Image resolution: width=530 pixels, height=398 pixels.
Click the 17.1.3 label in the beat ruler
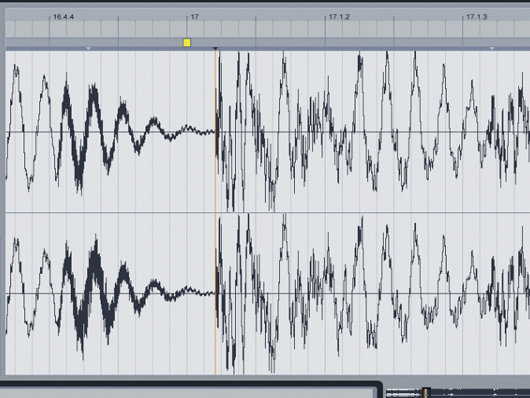[477, 17]
